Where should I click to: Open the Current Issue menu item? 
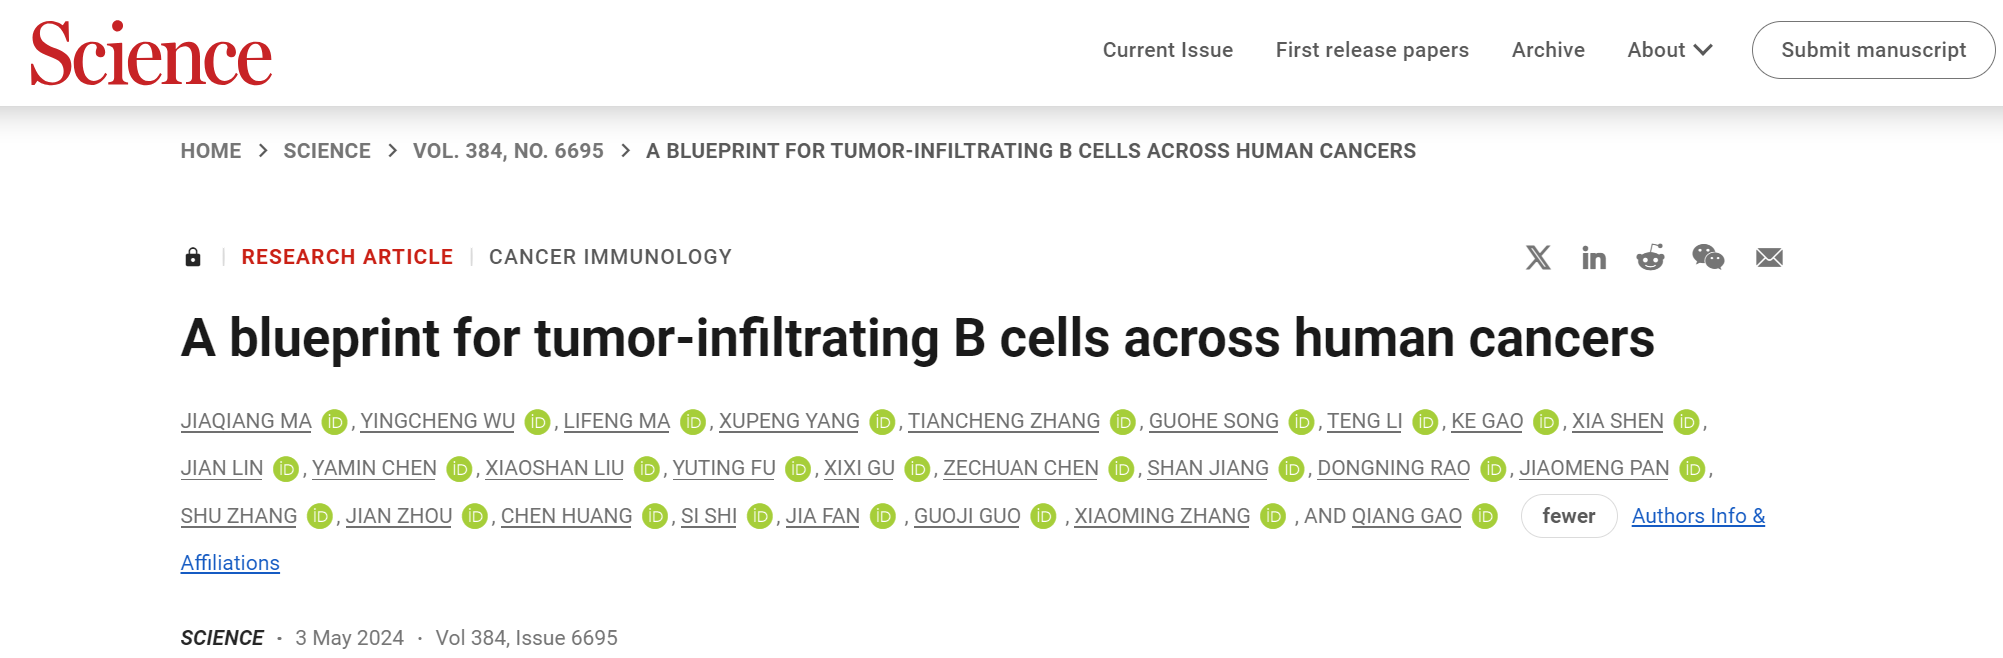[1167, 50]
